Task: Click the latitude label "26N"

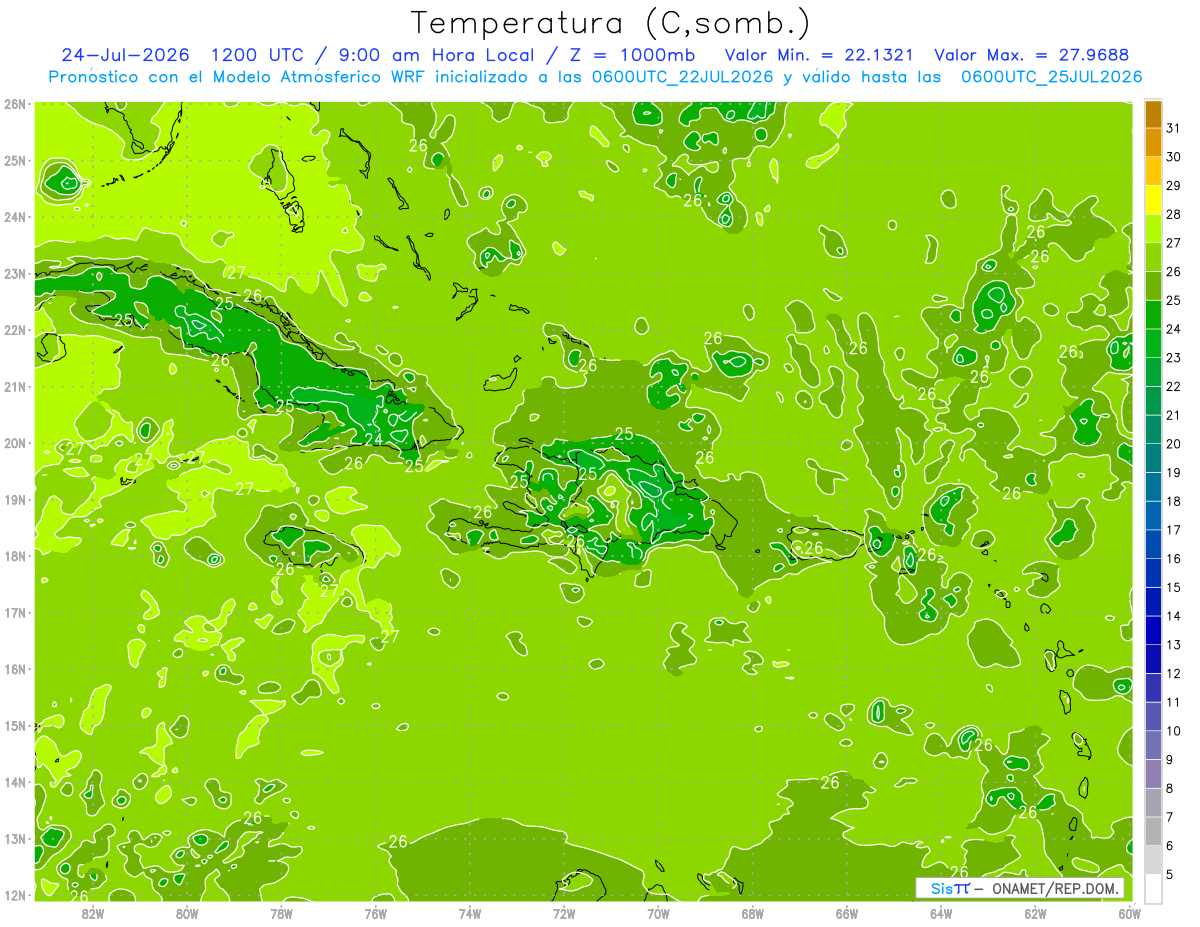Action: coord(14,104)
